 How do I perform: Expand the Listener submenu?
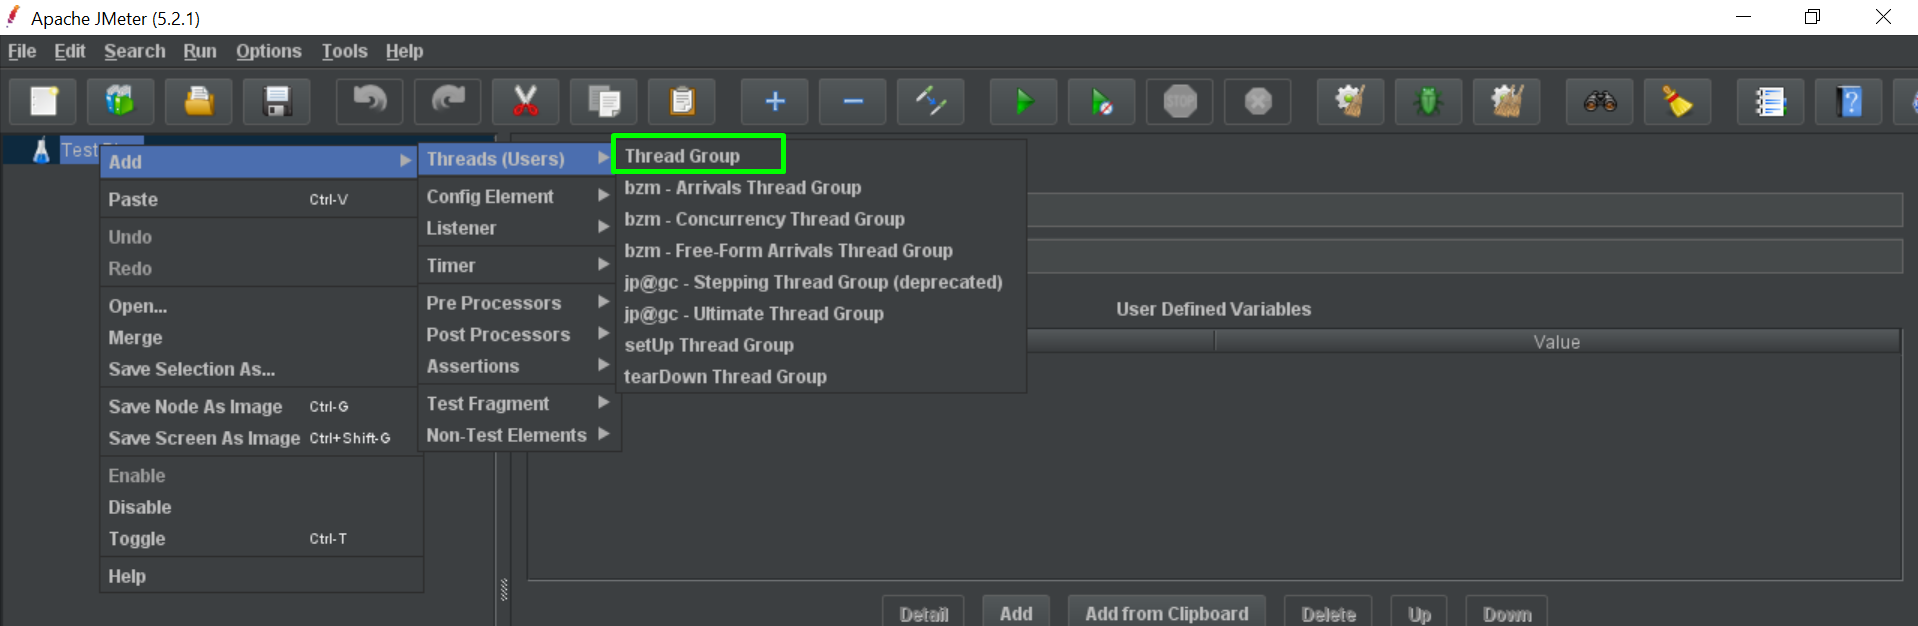517,228
